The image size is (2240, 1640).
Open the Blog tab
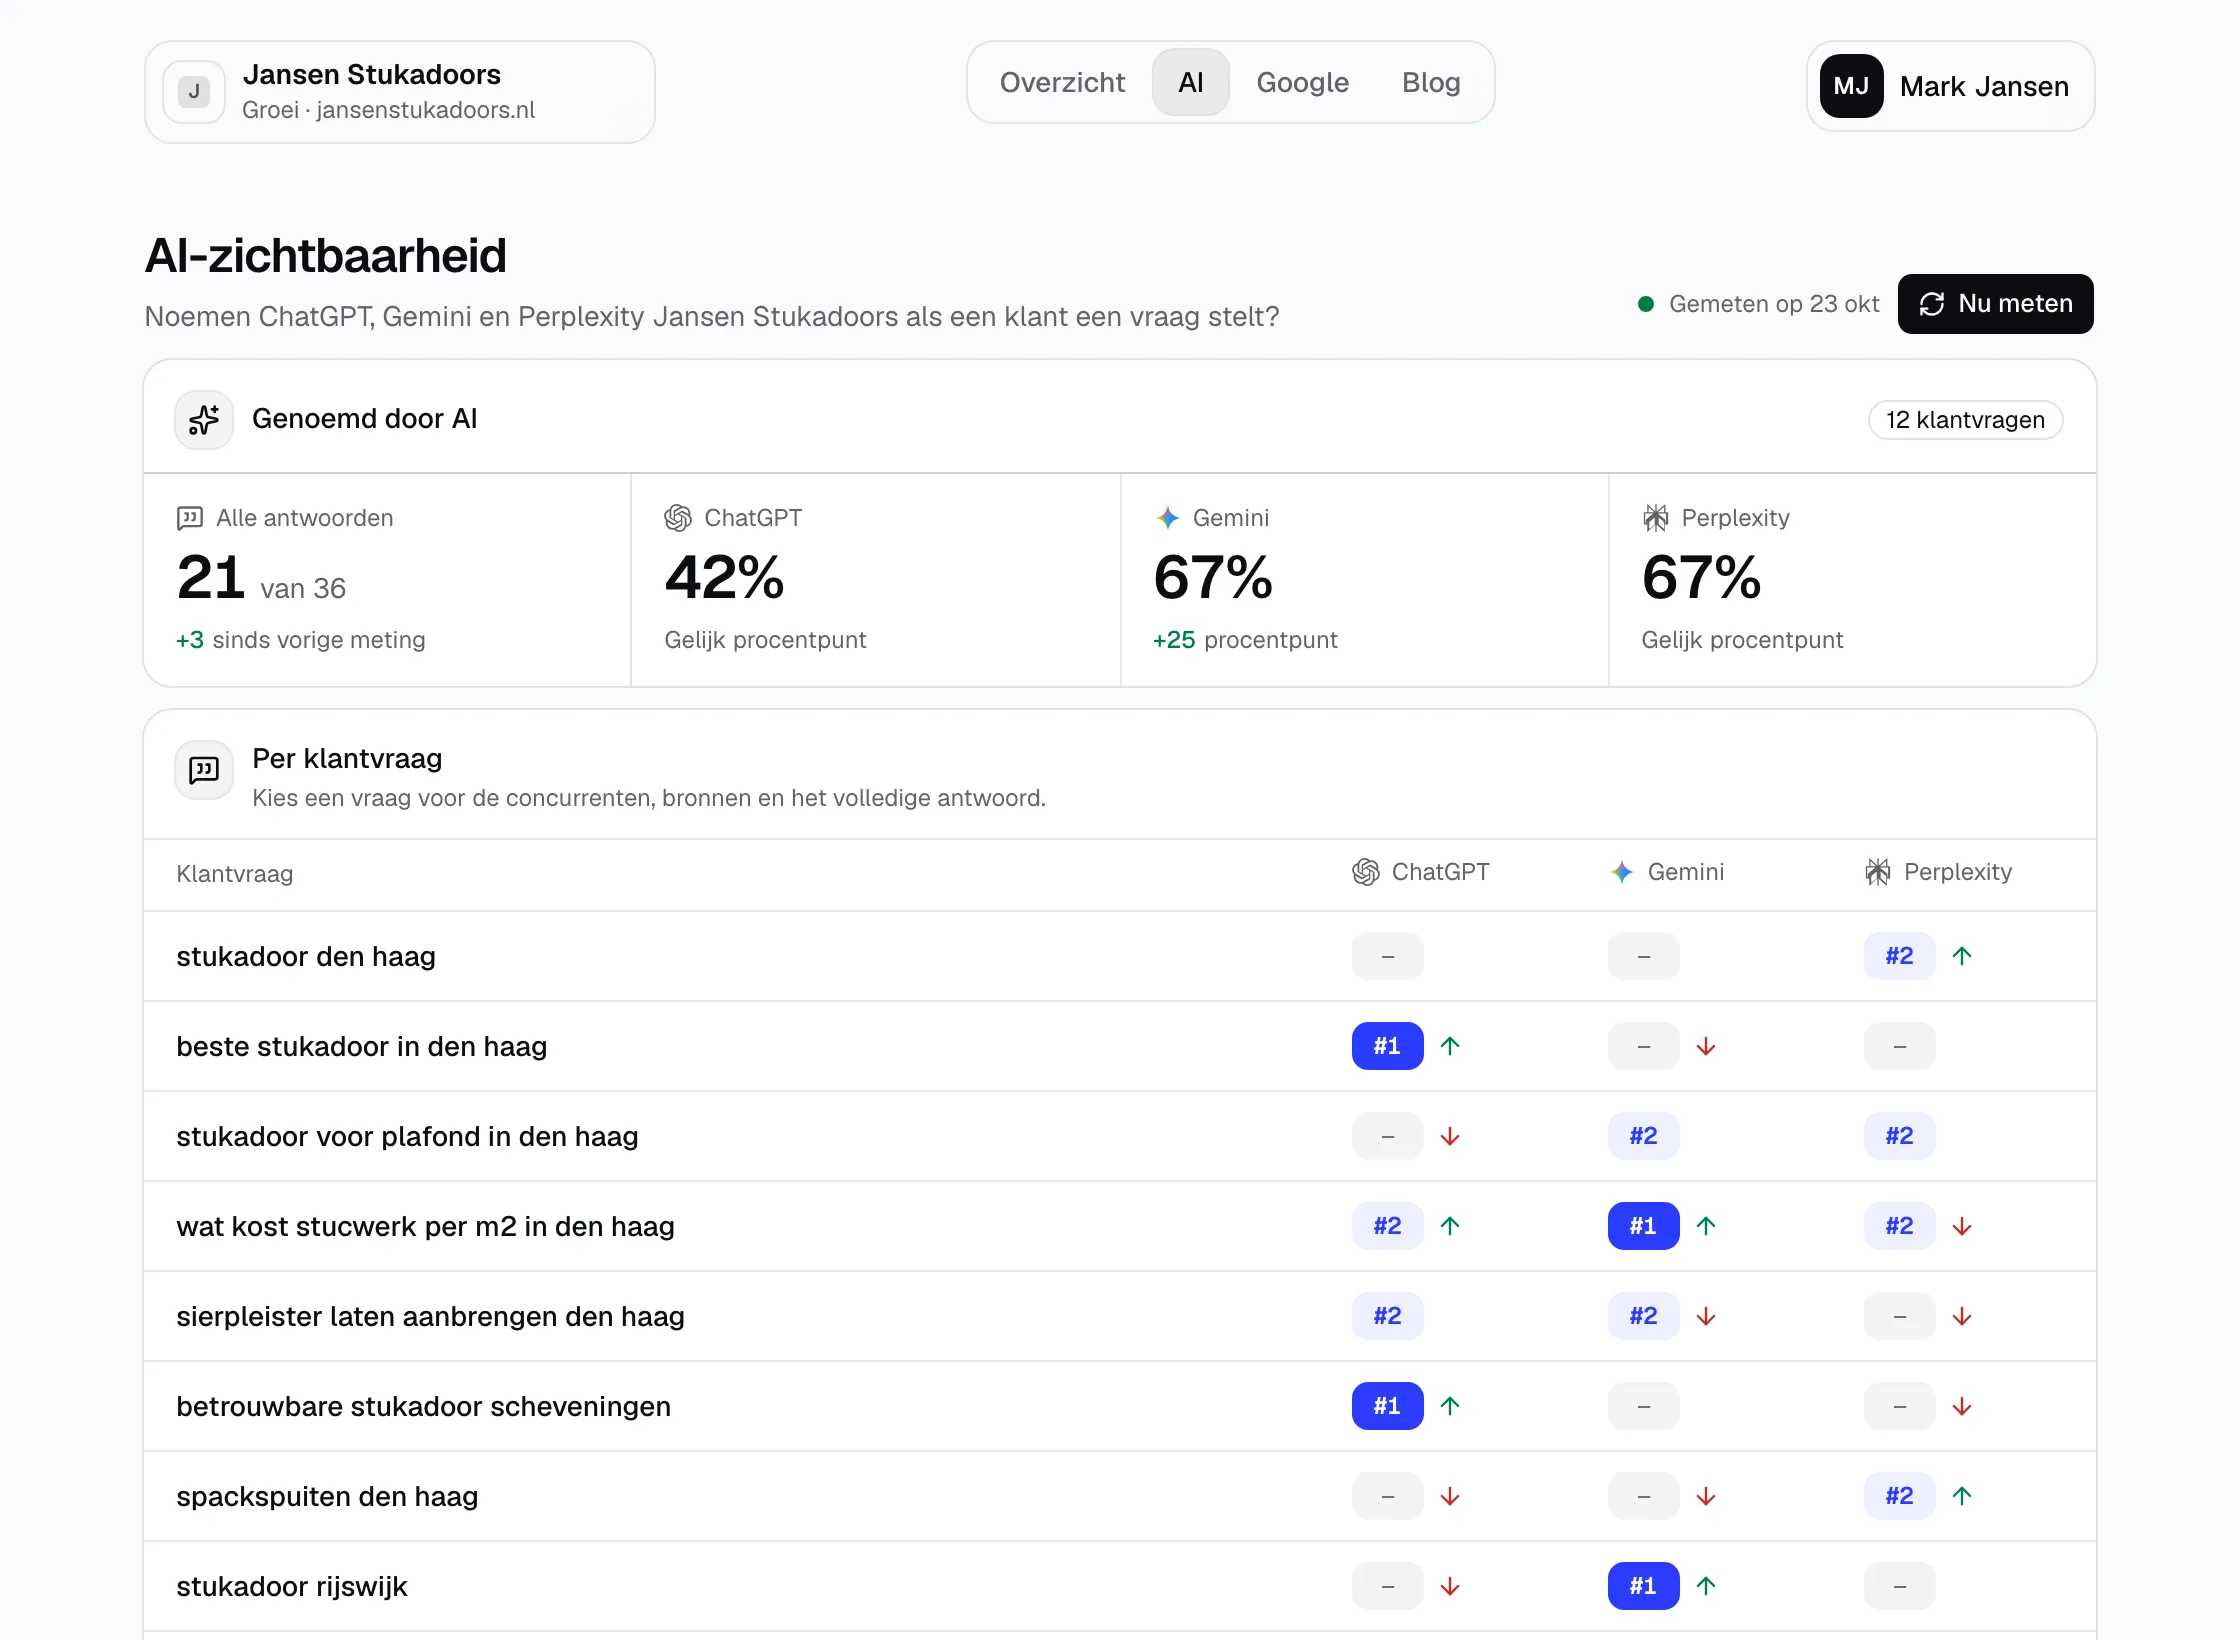point(1431,82)
